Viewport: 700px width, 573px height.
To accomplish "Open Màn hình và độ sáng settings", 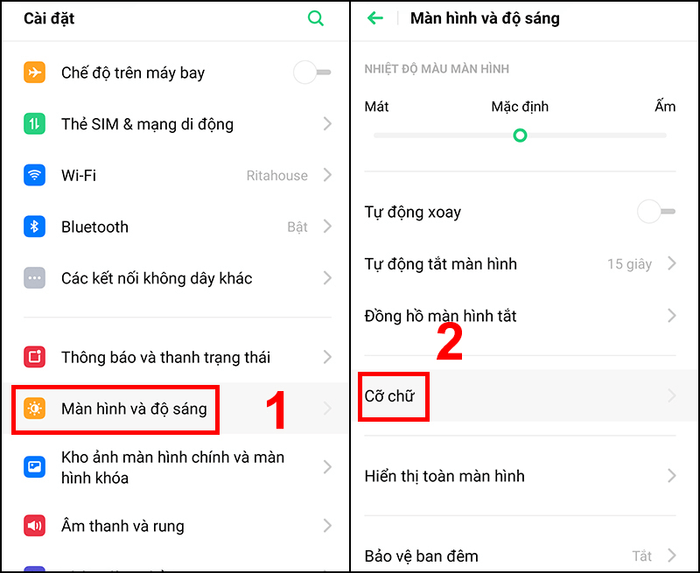I will tap(175, 408).
